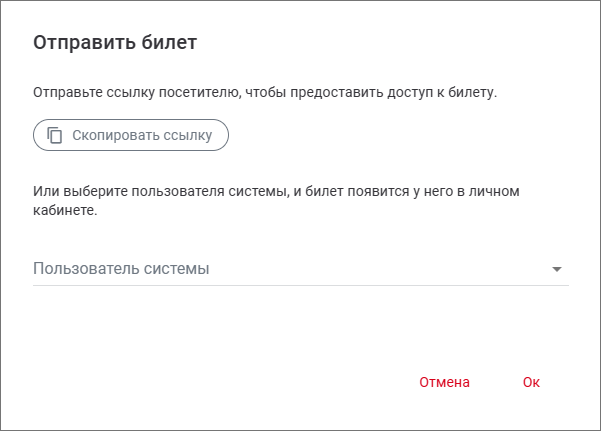Click the word Пользователь in the select field
The width and height of the screenshot is (601, 431).
pos(80,269)
